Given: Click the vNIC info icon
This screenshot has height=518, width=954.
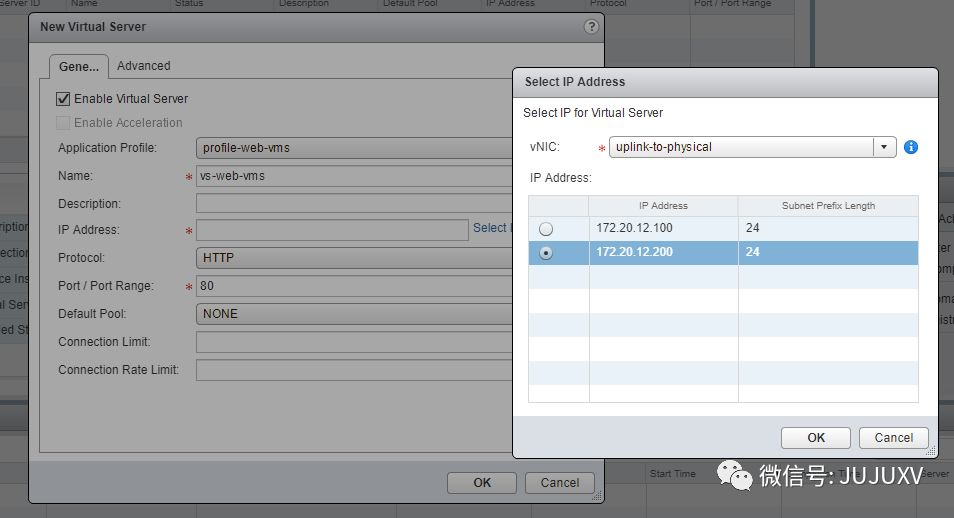Looking at the screenshot, I should [x=911, y=147].
